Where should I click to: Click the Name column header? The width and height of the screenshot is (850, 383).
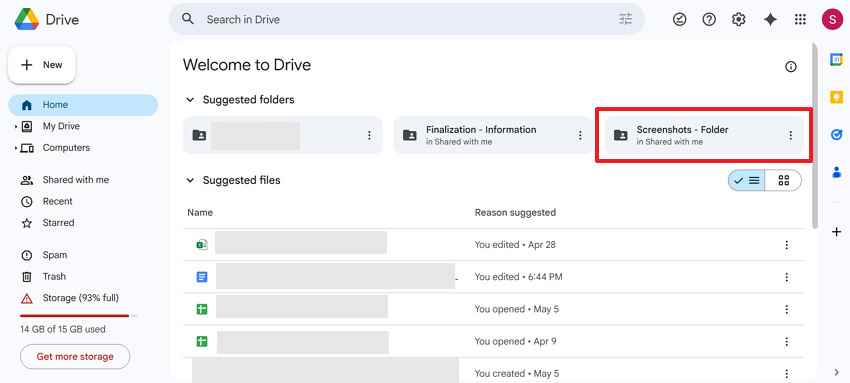coord(200,212)
